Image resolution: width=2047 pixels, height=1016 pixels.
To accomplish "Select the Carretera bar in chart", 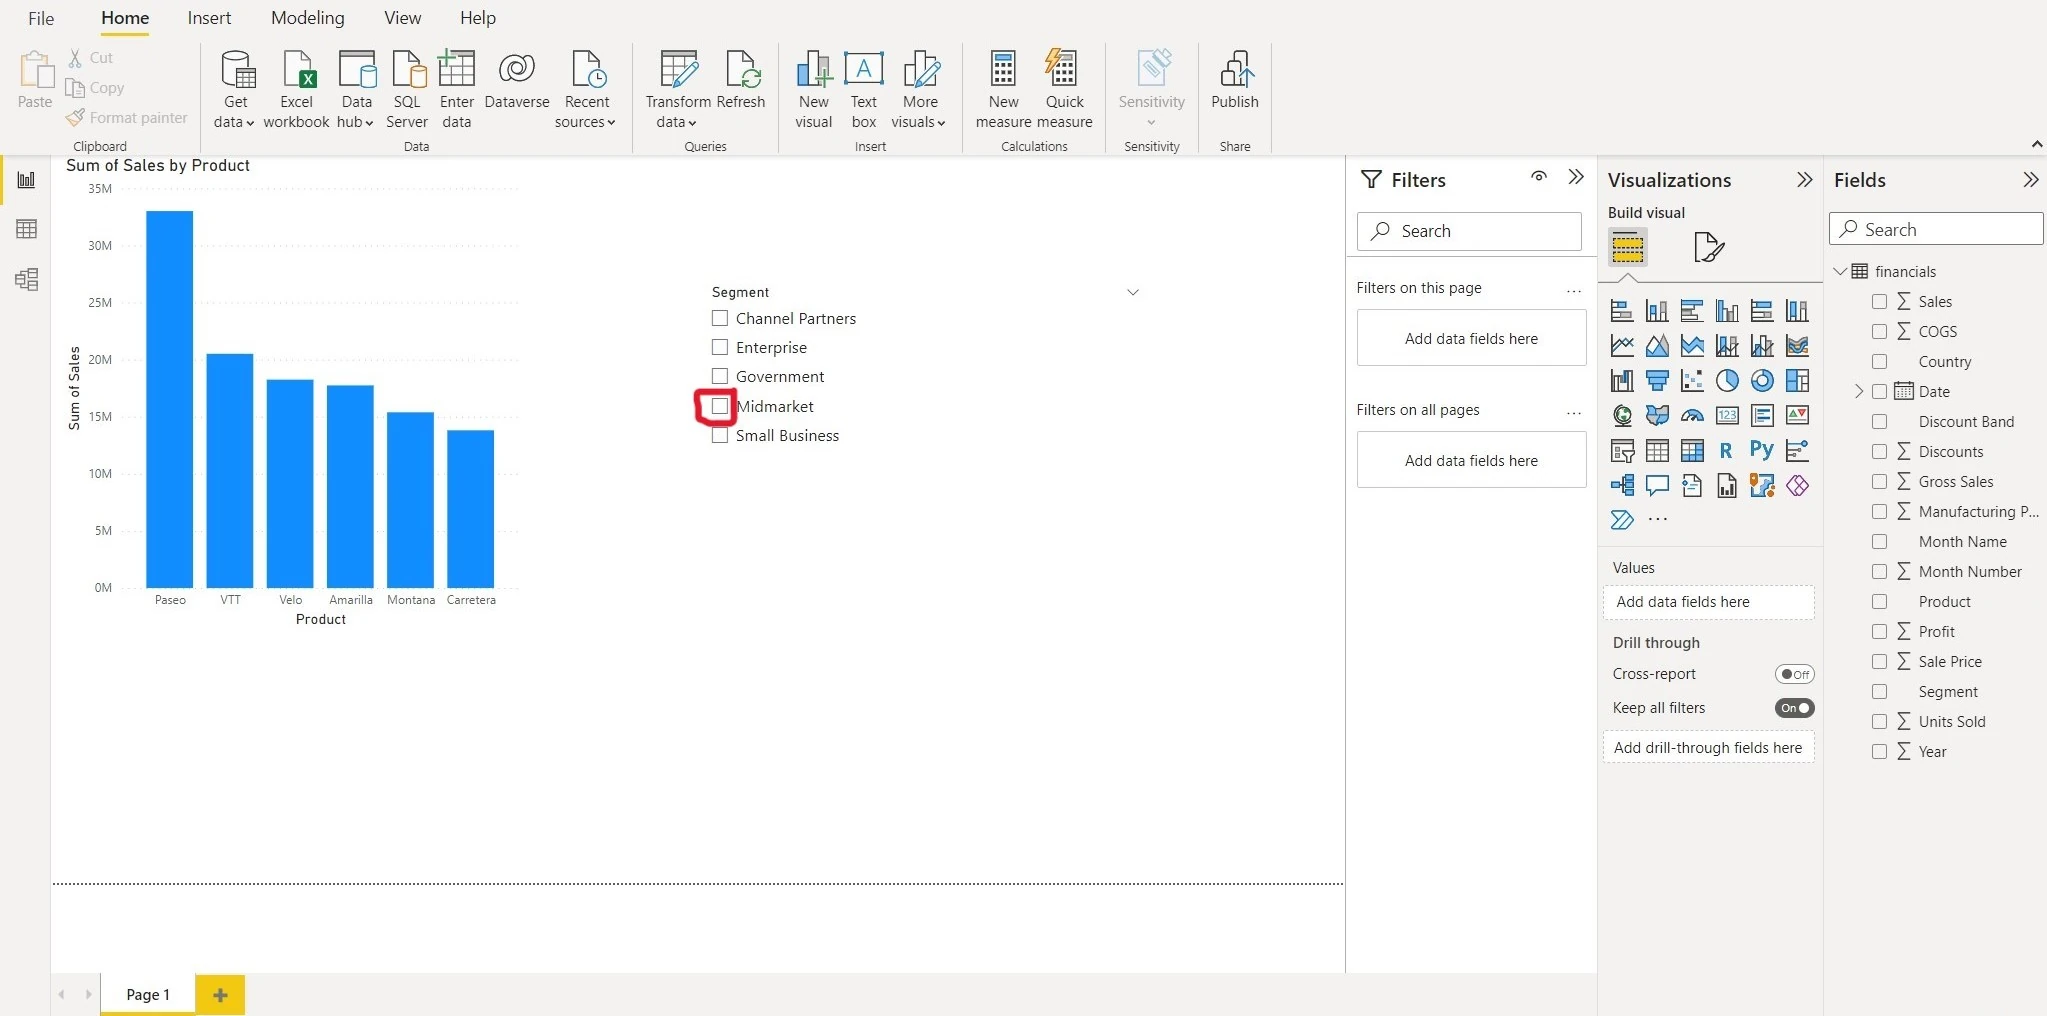I will click(471, 509).
